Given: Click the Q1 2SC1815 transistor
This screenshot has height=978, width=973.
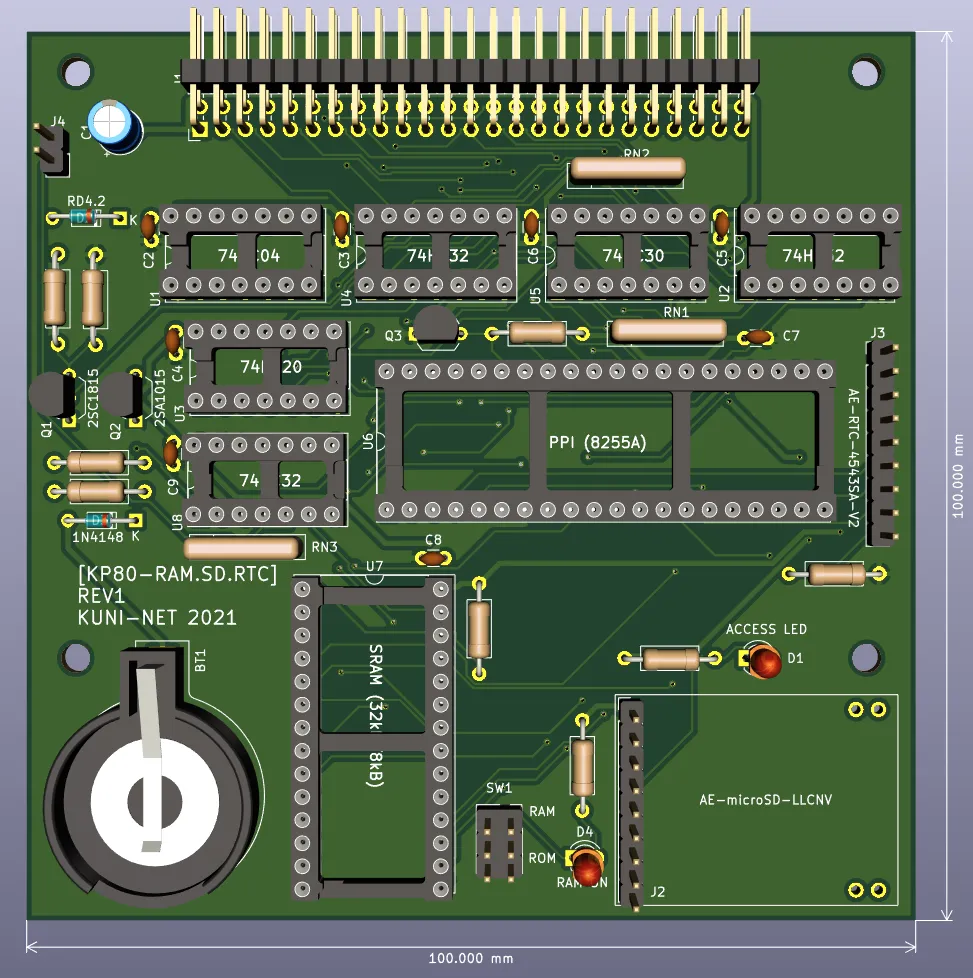Looking at the screenshot, I should pyautogui.click(x=52, y=395).
